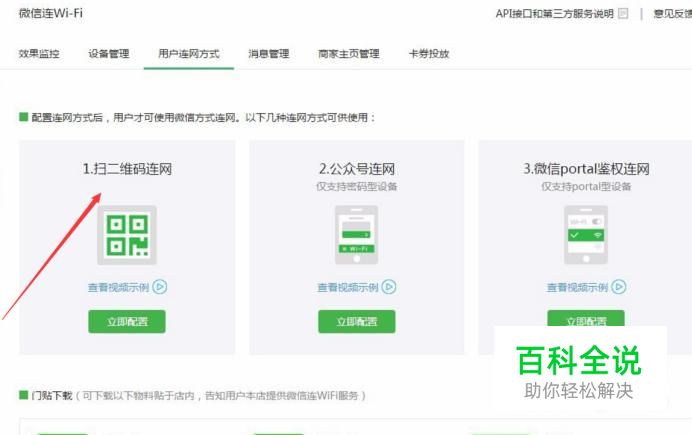The height and width of the screenshot is (435, 692).
Task: Click the document icon beside API接口 link
Action: 623,14
